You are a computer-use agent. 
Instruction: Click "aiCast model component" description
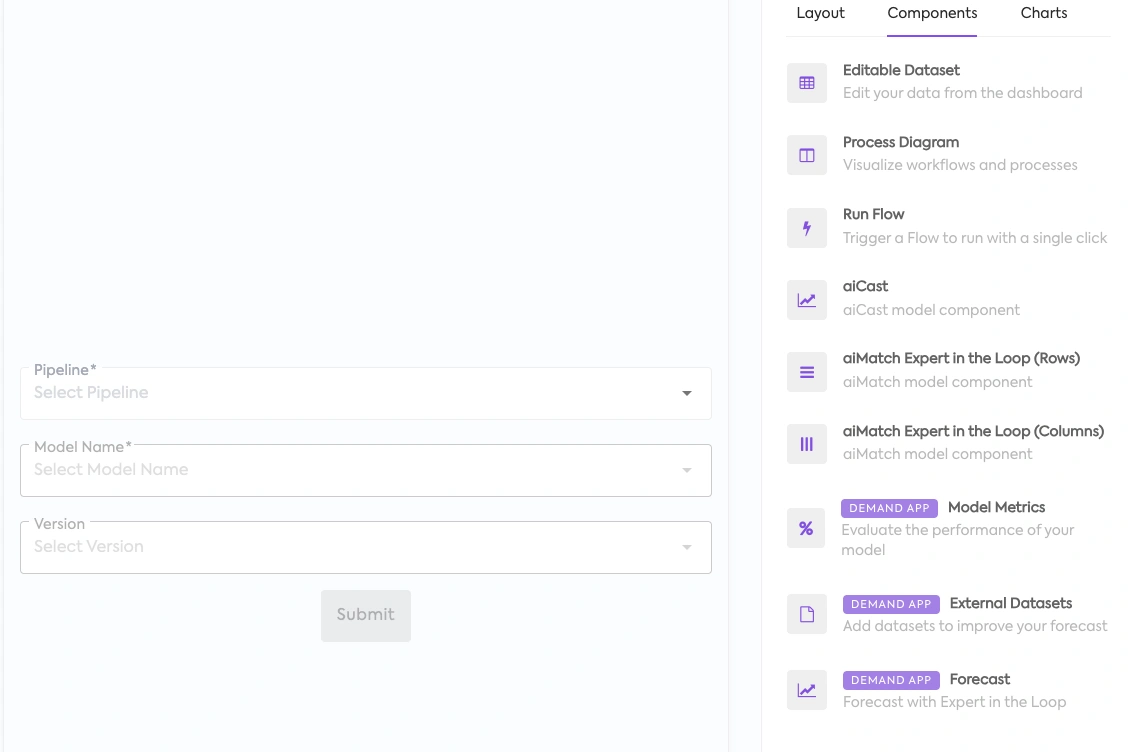click(x=931, y=310)
